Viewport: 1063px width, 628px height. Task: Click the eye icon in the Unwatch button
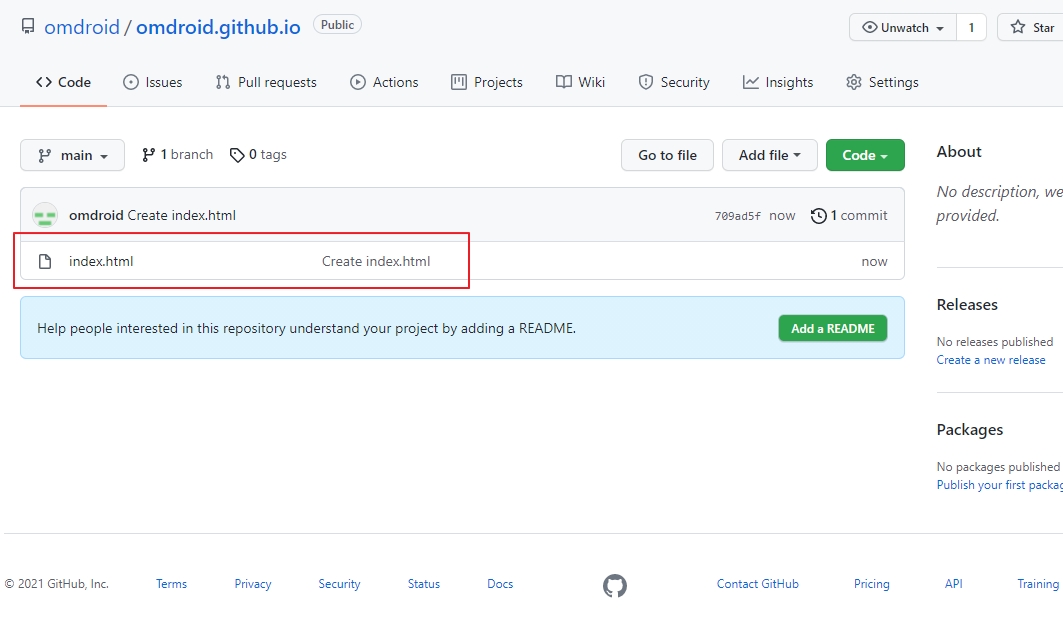[869, 27]
